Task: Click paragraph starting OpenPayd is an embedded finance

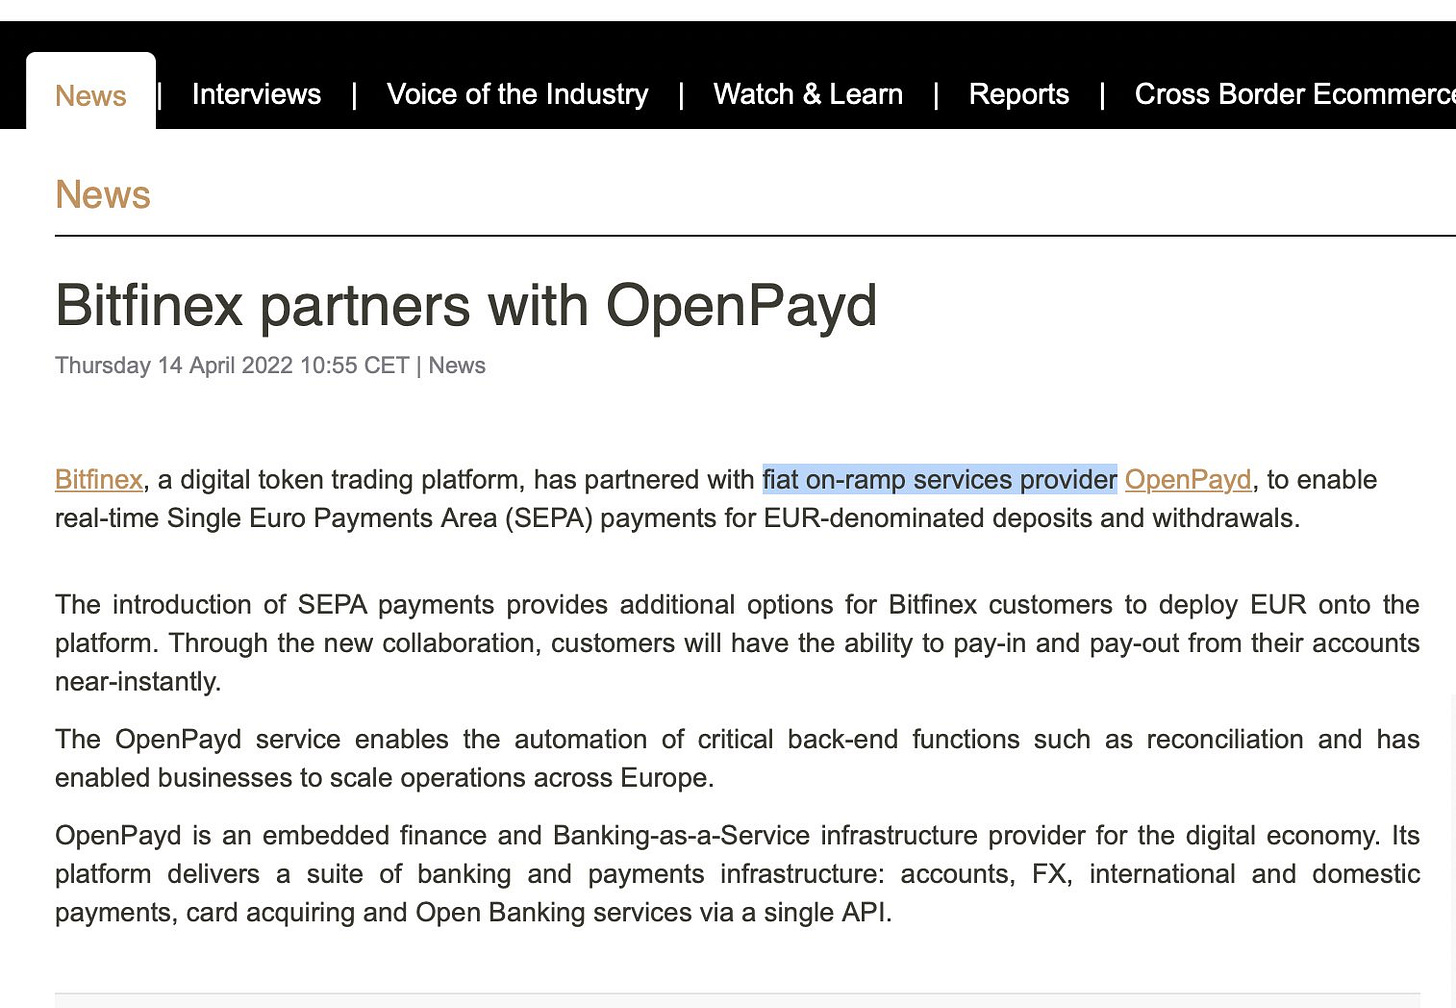Action: (x=737, y=873)
